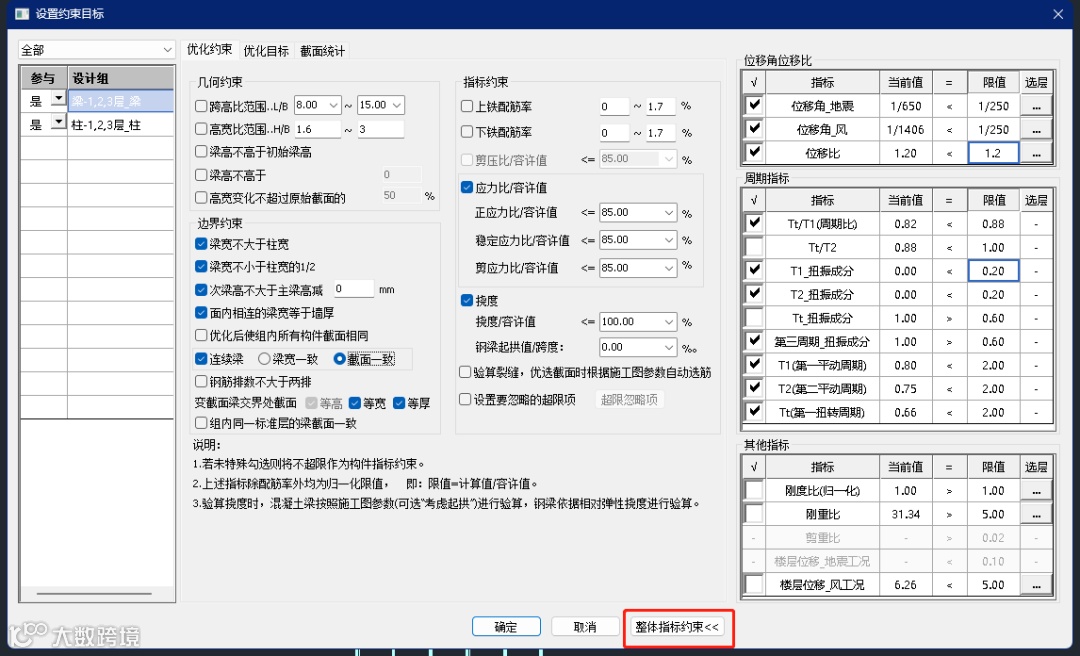Open 参与 dropdown for 柱-1,2,3层_柱 row
The width and height of the screenshot is (1080, 656).
point(59,123)
